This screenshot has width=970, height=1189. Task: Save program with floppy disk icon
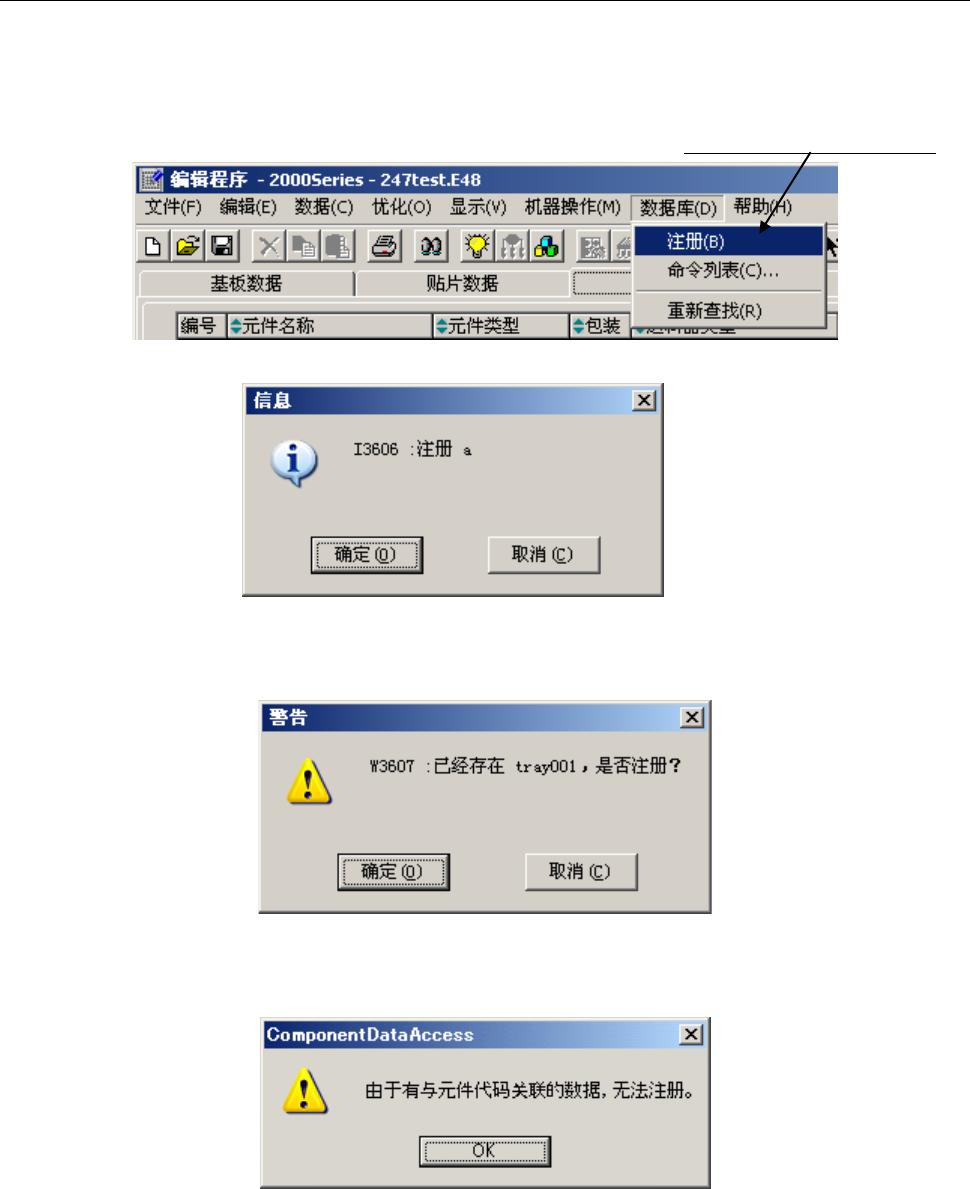pos(222,246)
